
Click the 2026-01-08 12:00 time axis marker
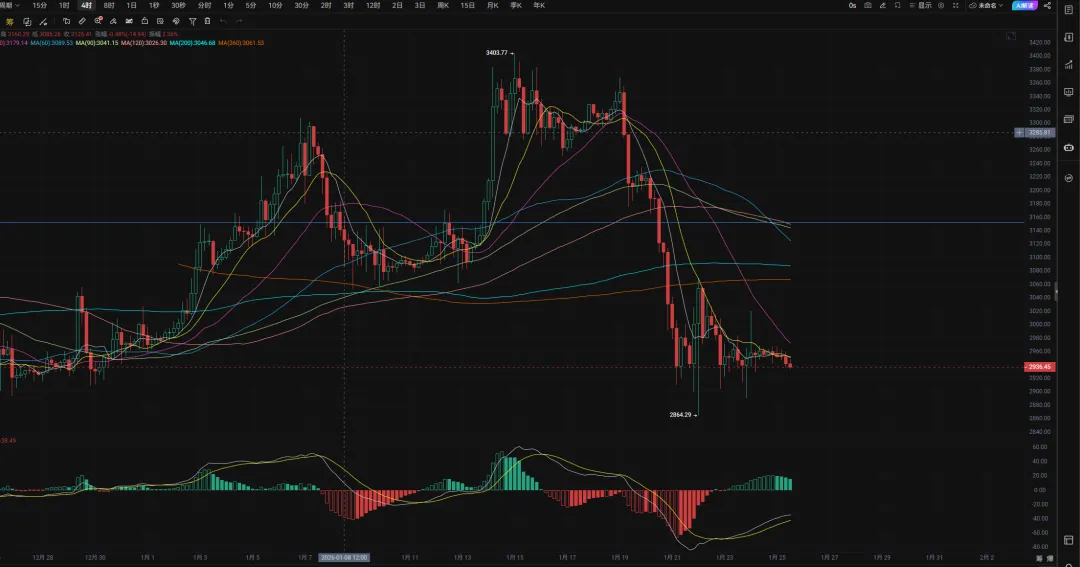(x=344, y=557)
